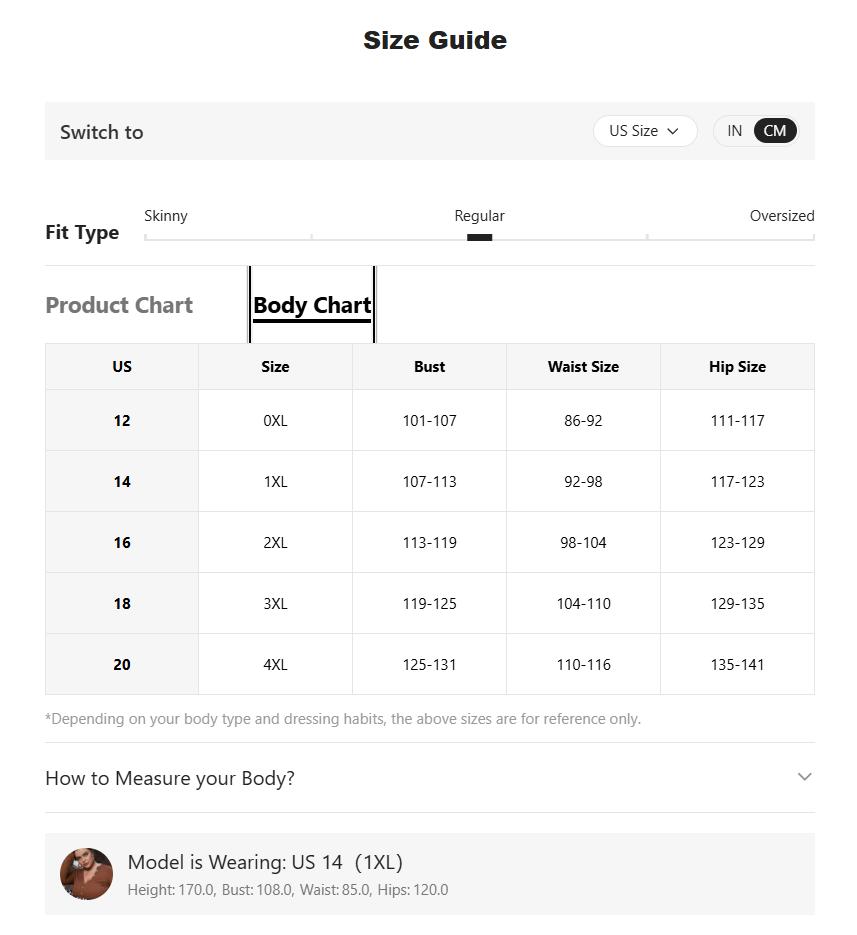Select the US 12 size row
Viewport: 857px width, 935px height.
pos(429,420)
